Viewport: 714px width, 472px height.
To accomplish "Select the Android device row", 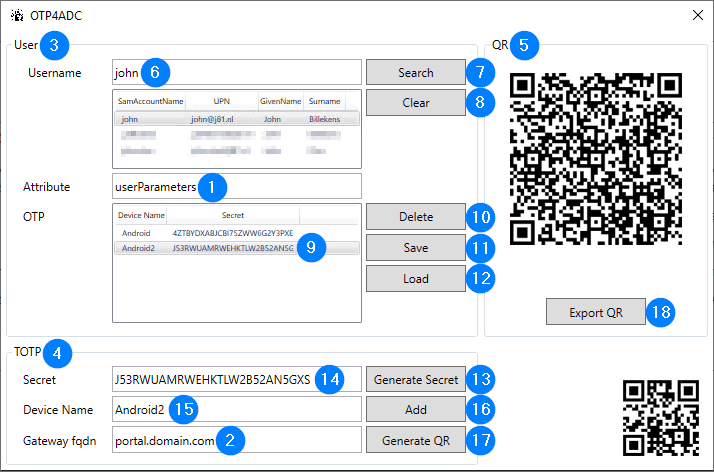I will pyautogui.click(x=237, y=233).
